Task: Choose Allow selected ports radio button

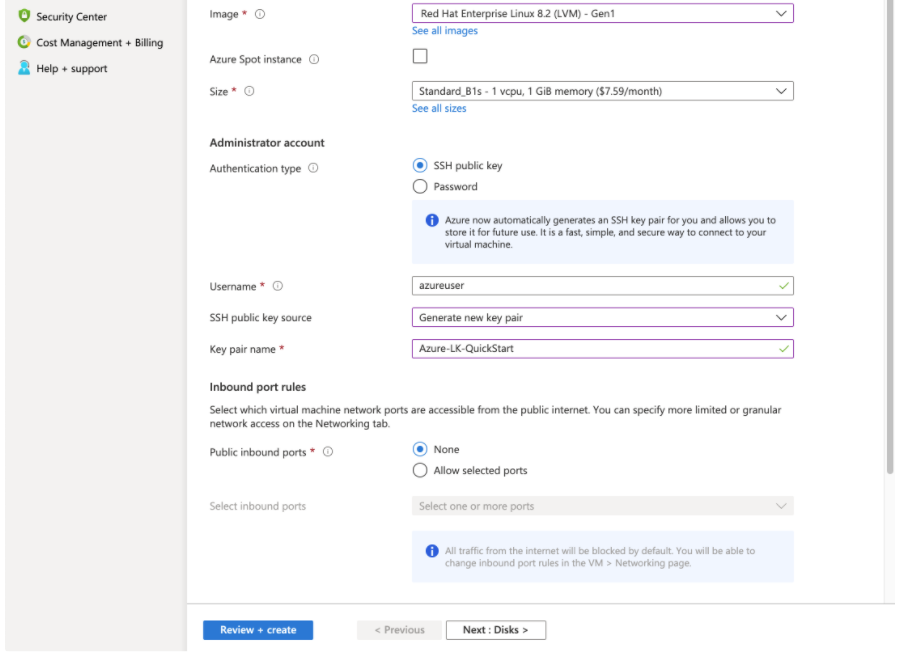Action: coord(420,470)
